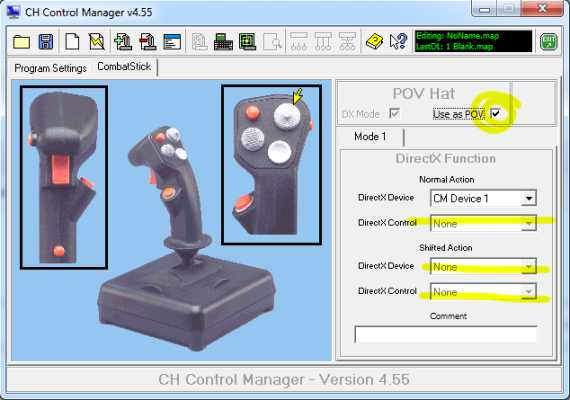This screenshot has width=570, height=400.
Task: Open the yellow help book icon
Action: [x=374, y=41]
